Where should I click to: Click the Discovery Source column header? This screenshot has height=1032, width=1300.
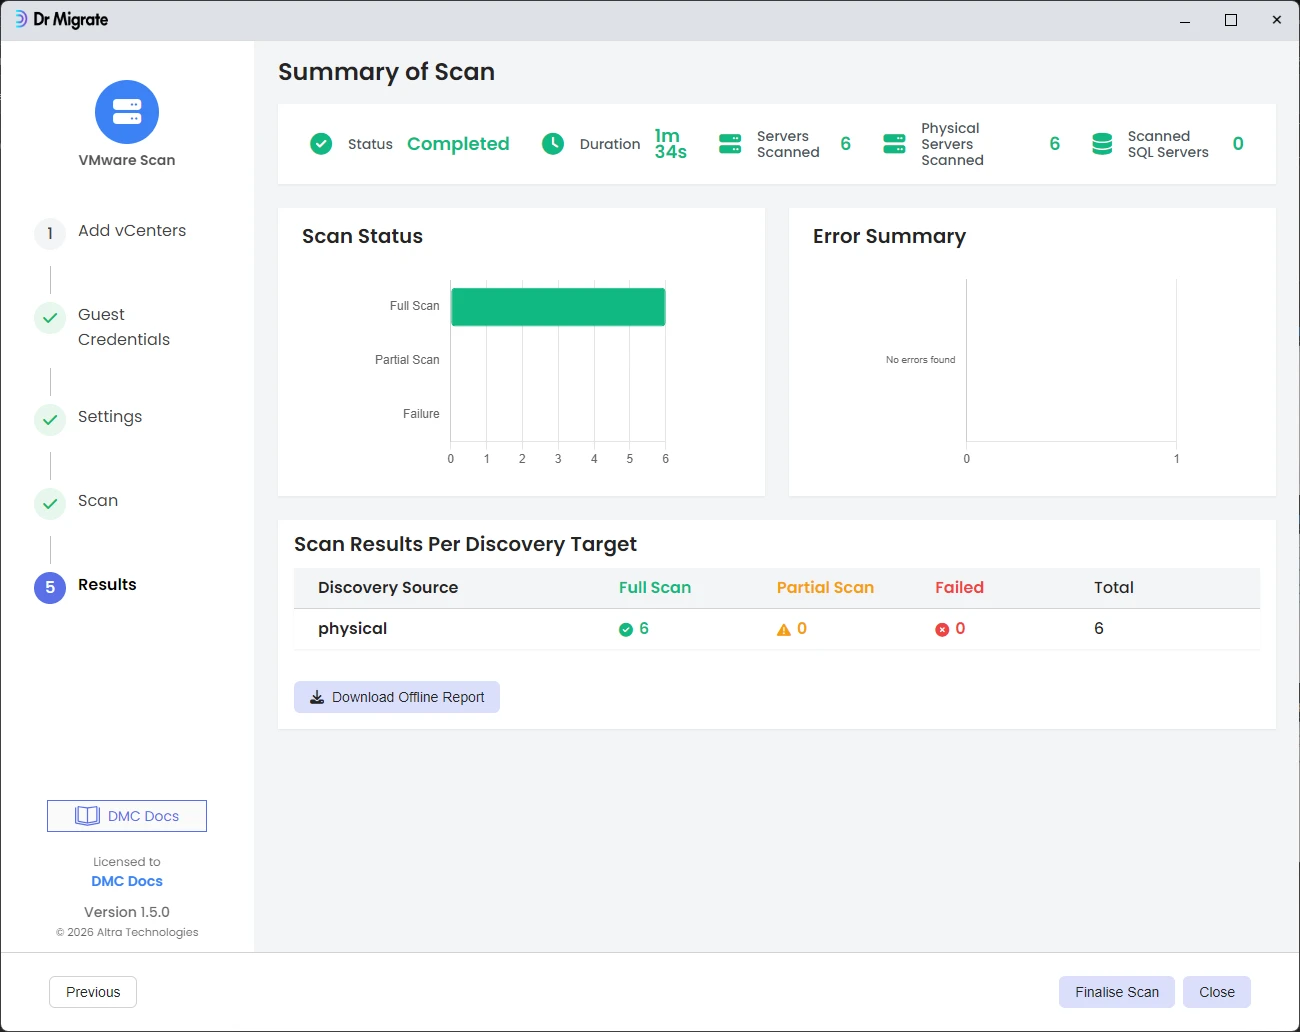coord(388,588)
